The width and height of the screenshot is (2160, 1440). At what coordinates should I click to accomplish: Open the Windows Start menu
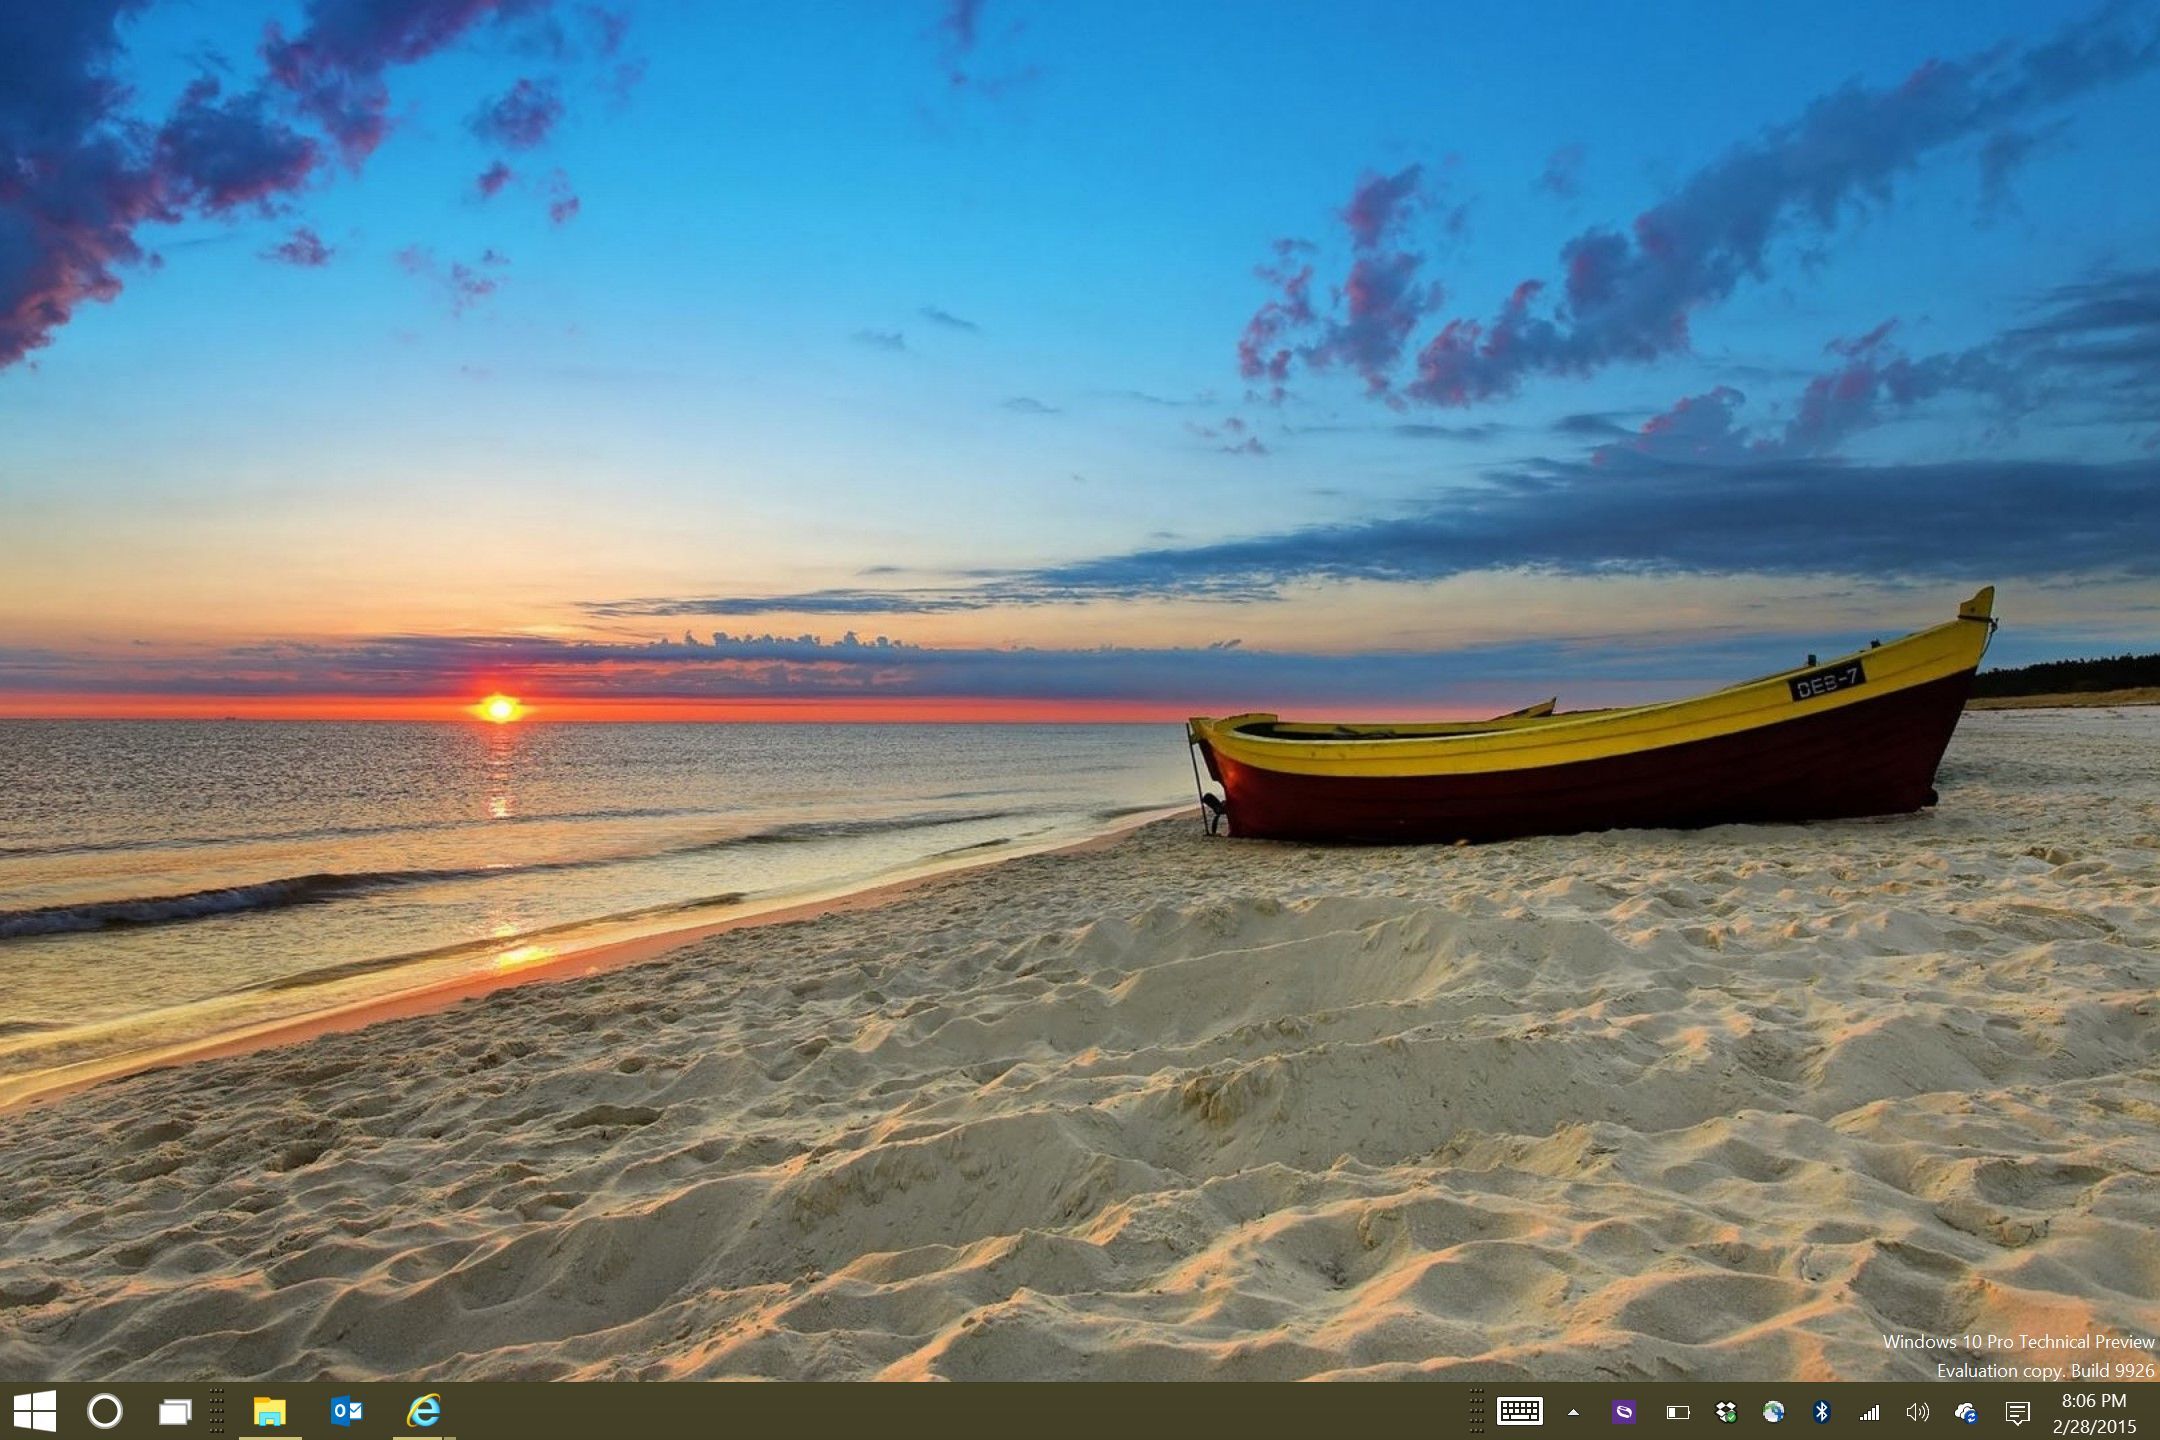pyautogui.click(x=35, y=1411)
